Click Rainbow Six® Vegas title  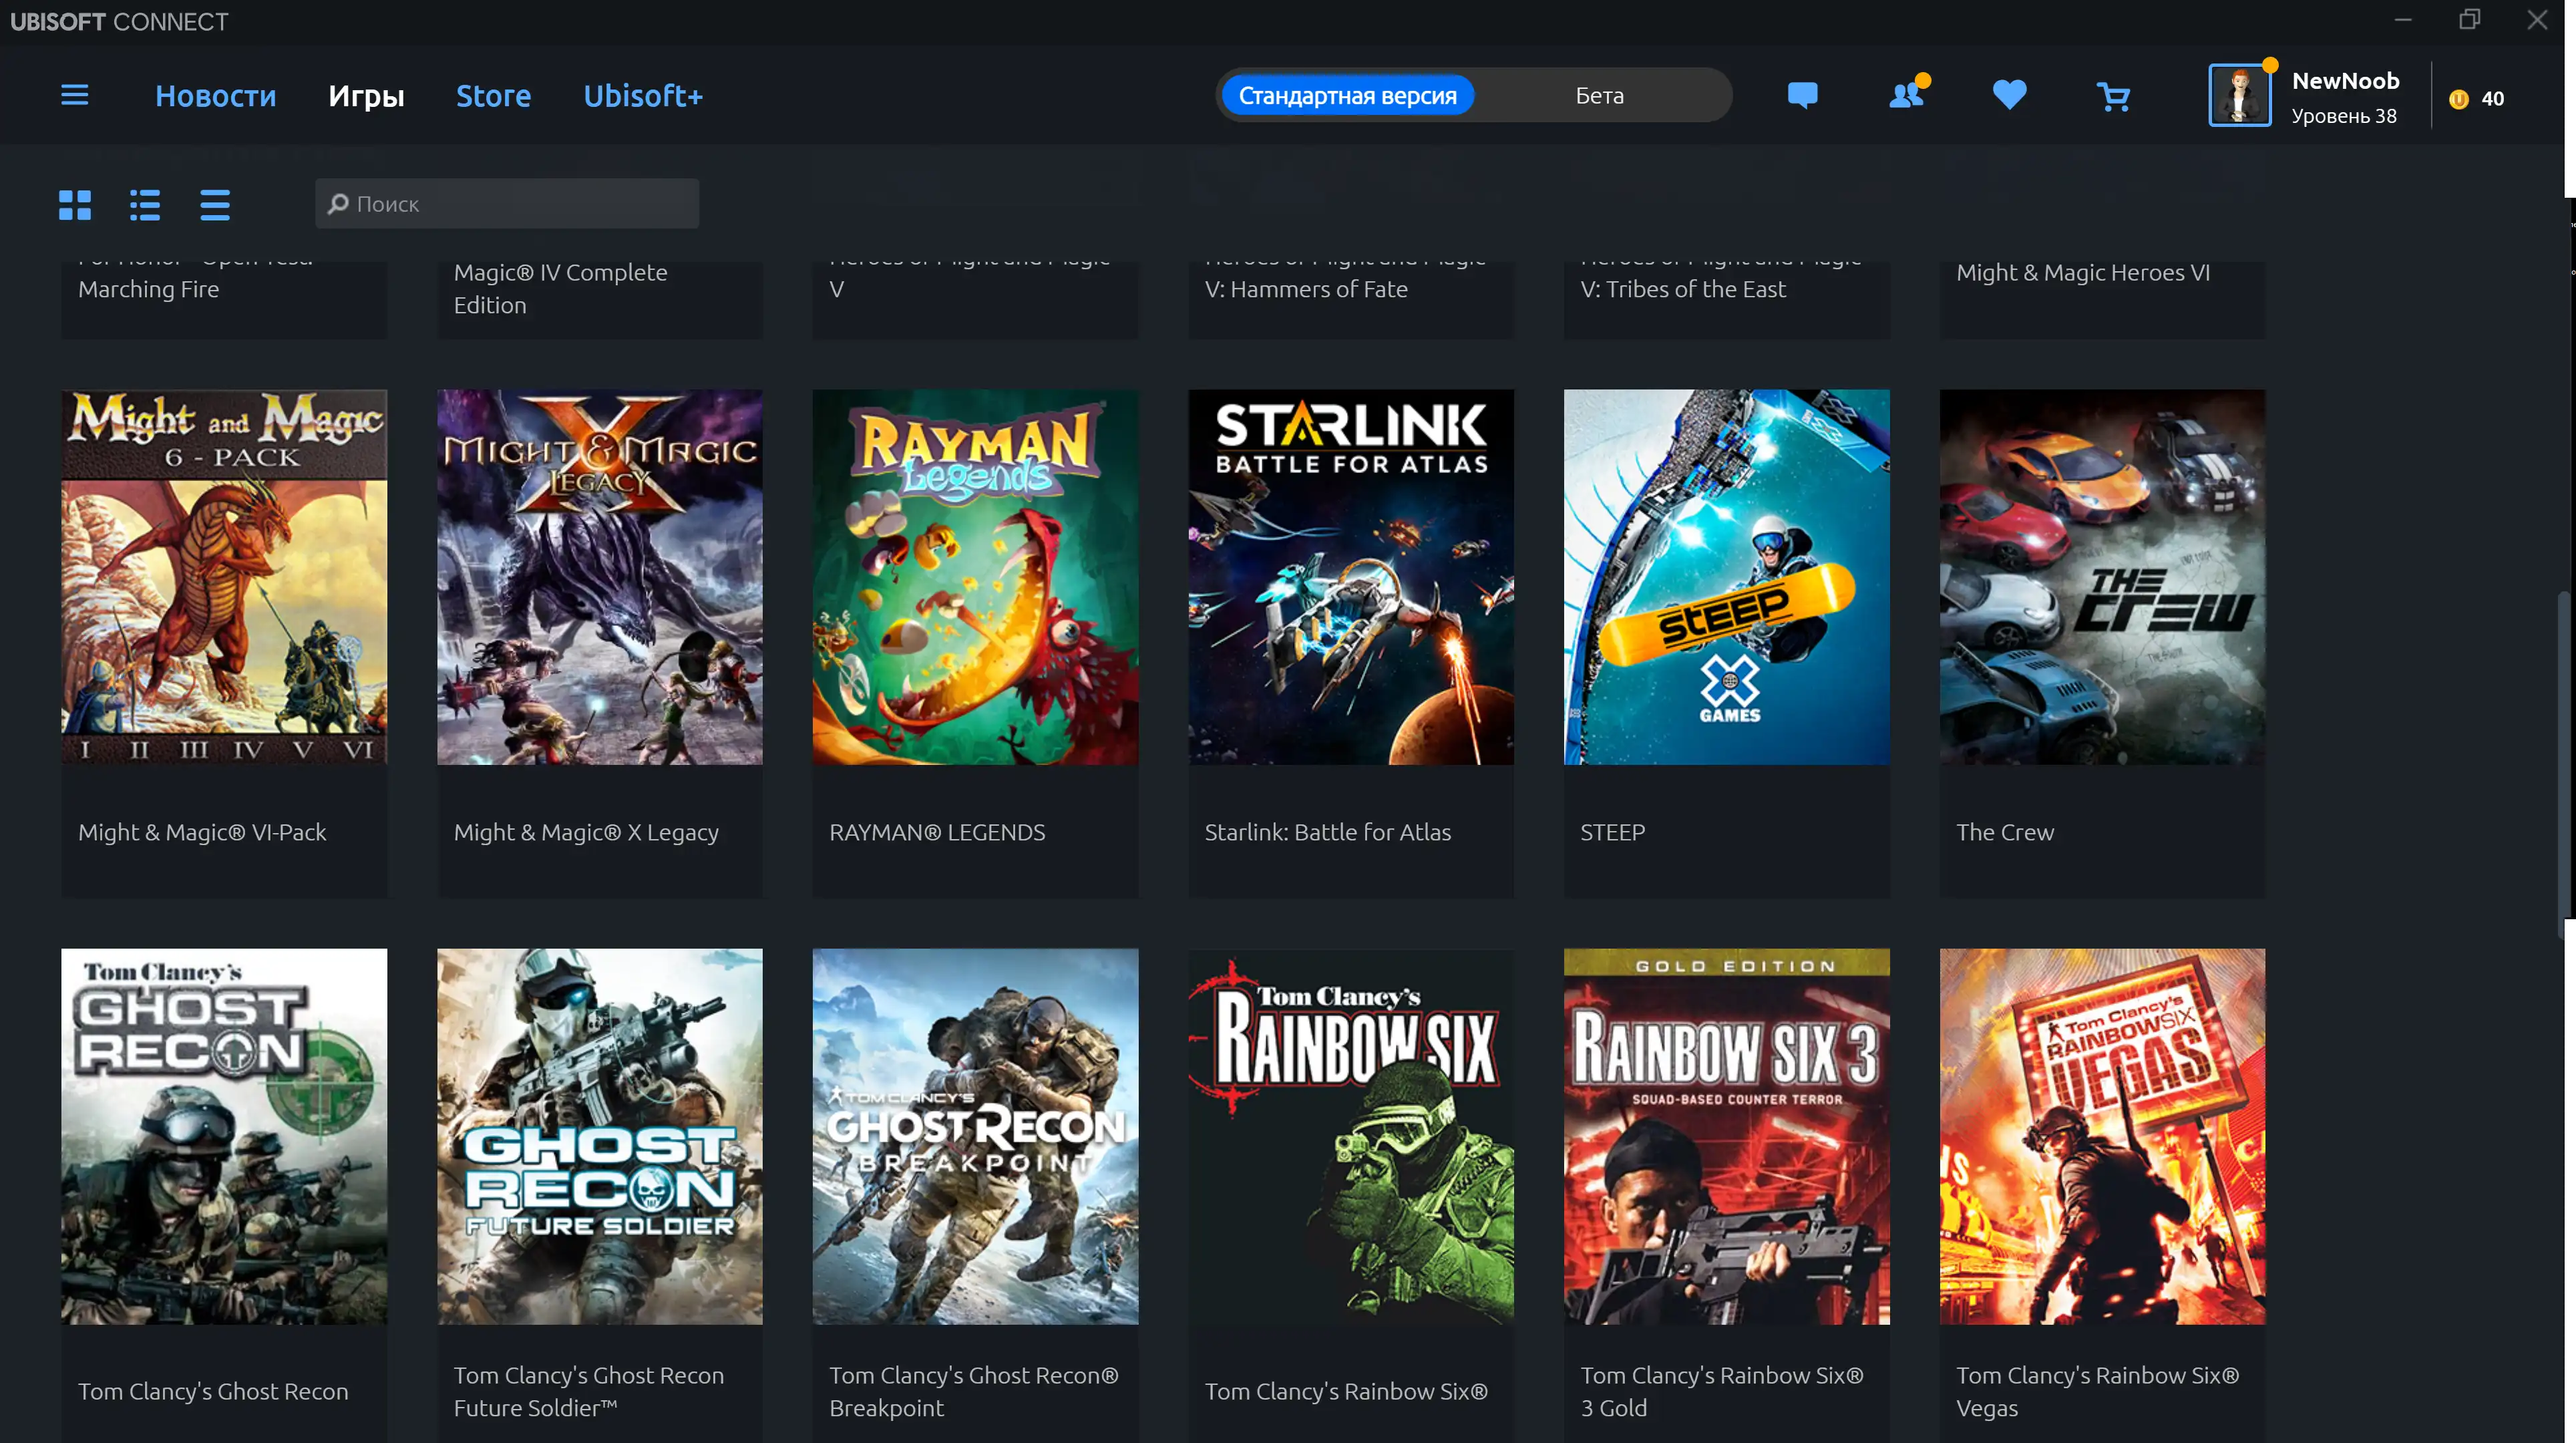[2097, 1391]
